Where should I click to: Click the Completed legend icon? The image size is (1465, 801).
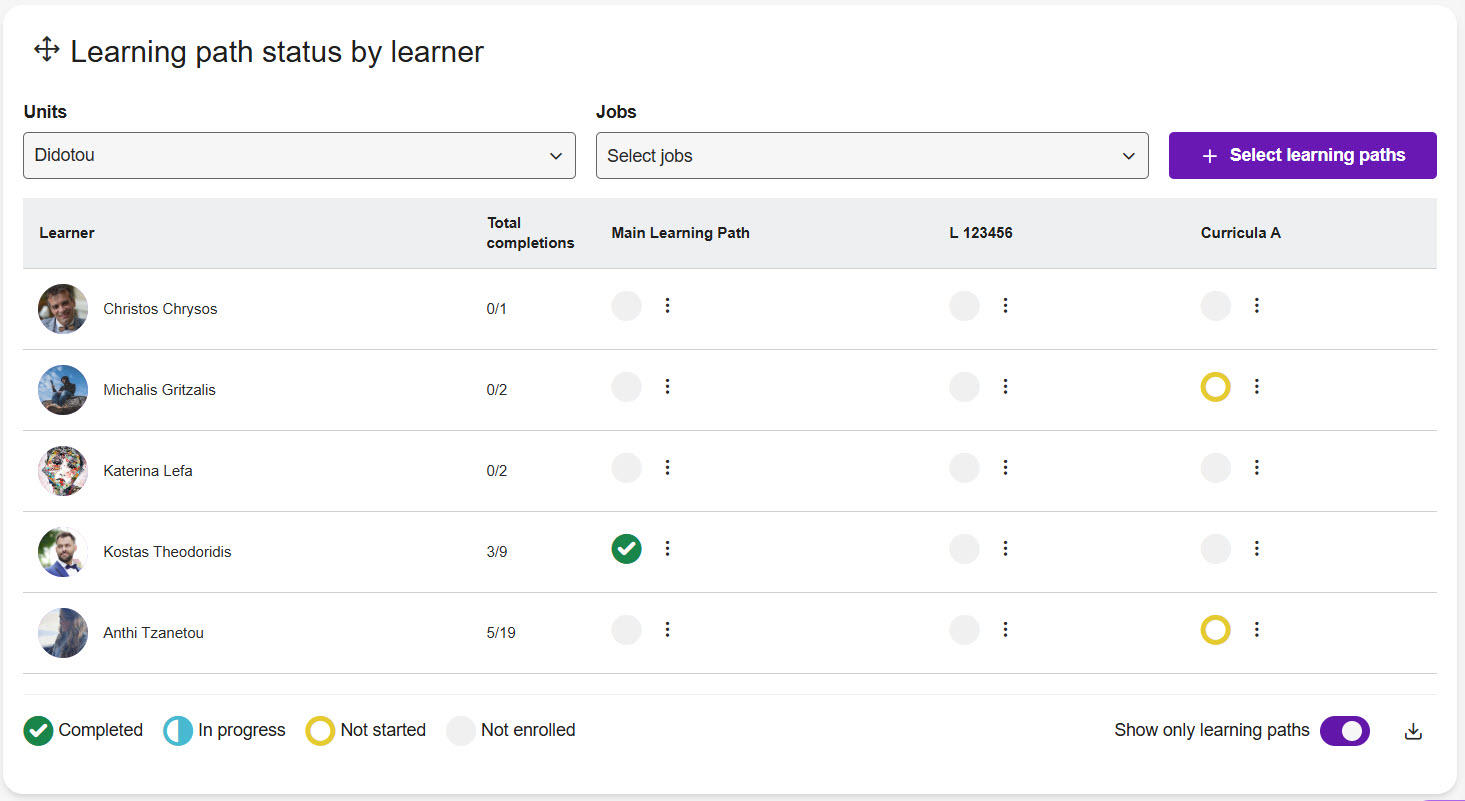[x=38, y=731]
